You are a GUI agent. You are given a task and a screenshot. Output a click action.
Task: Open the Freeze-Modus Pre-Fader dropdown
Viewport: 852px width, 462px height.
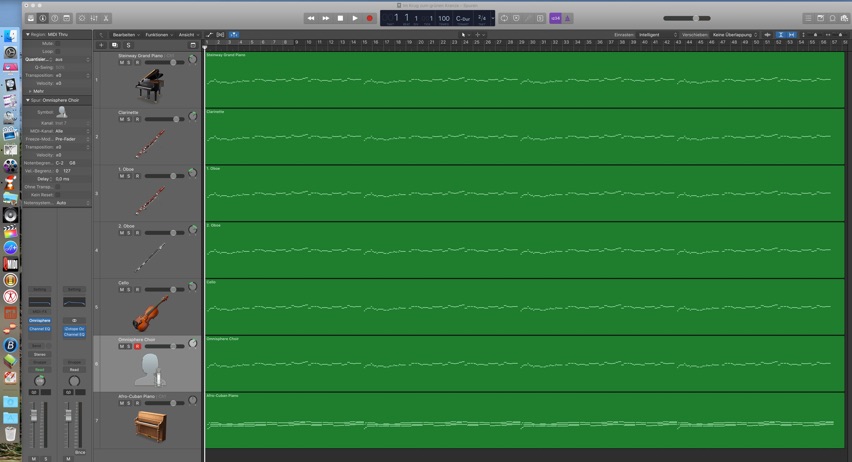(71, 139)
